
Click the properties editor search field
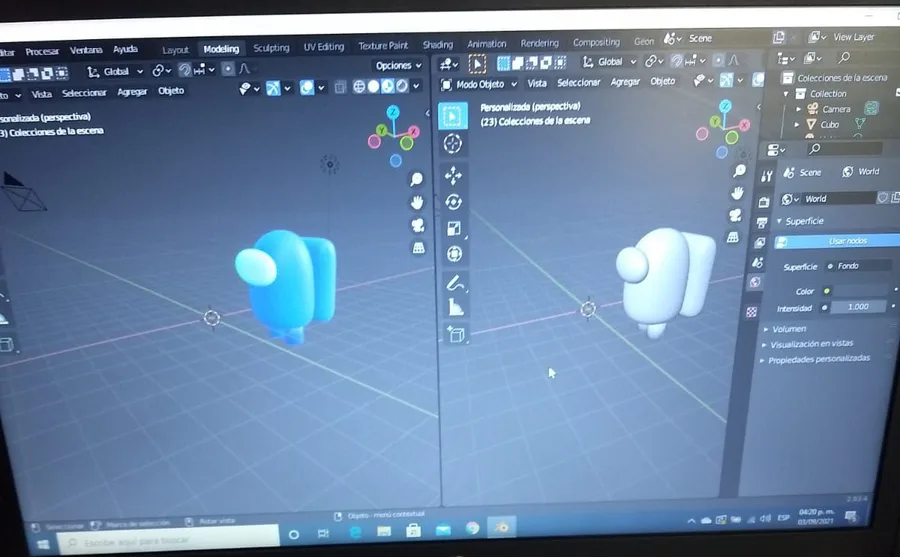pyautogui.click(x=844, y=149)
